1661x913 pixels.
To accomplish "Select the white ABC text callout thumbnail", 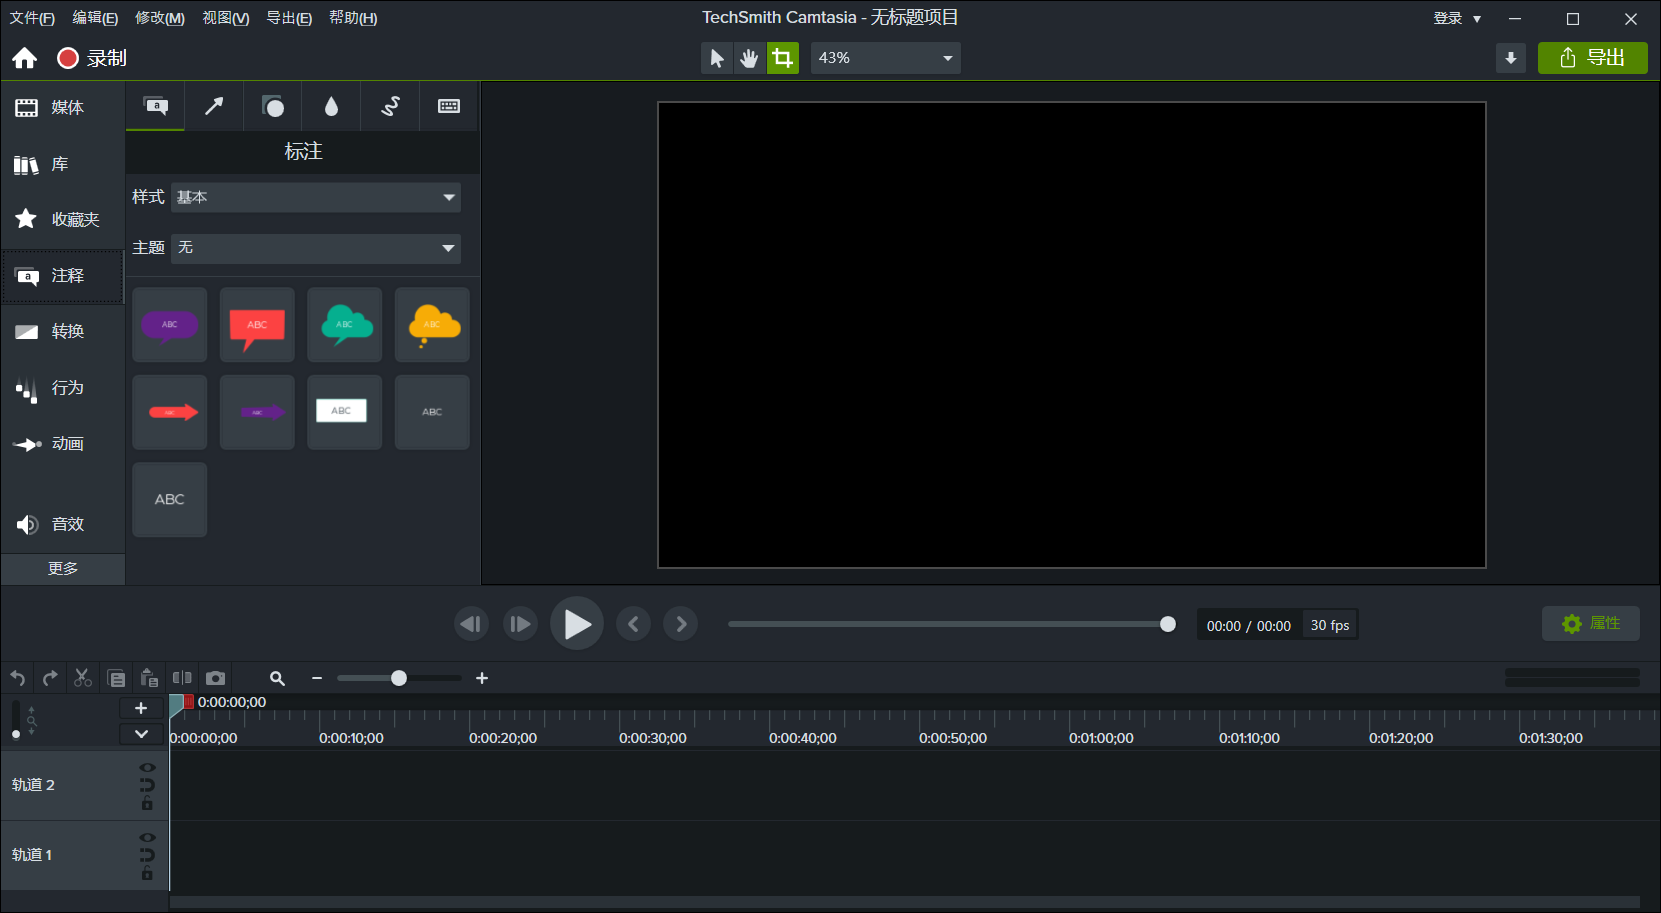I will (344, 411).
